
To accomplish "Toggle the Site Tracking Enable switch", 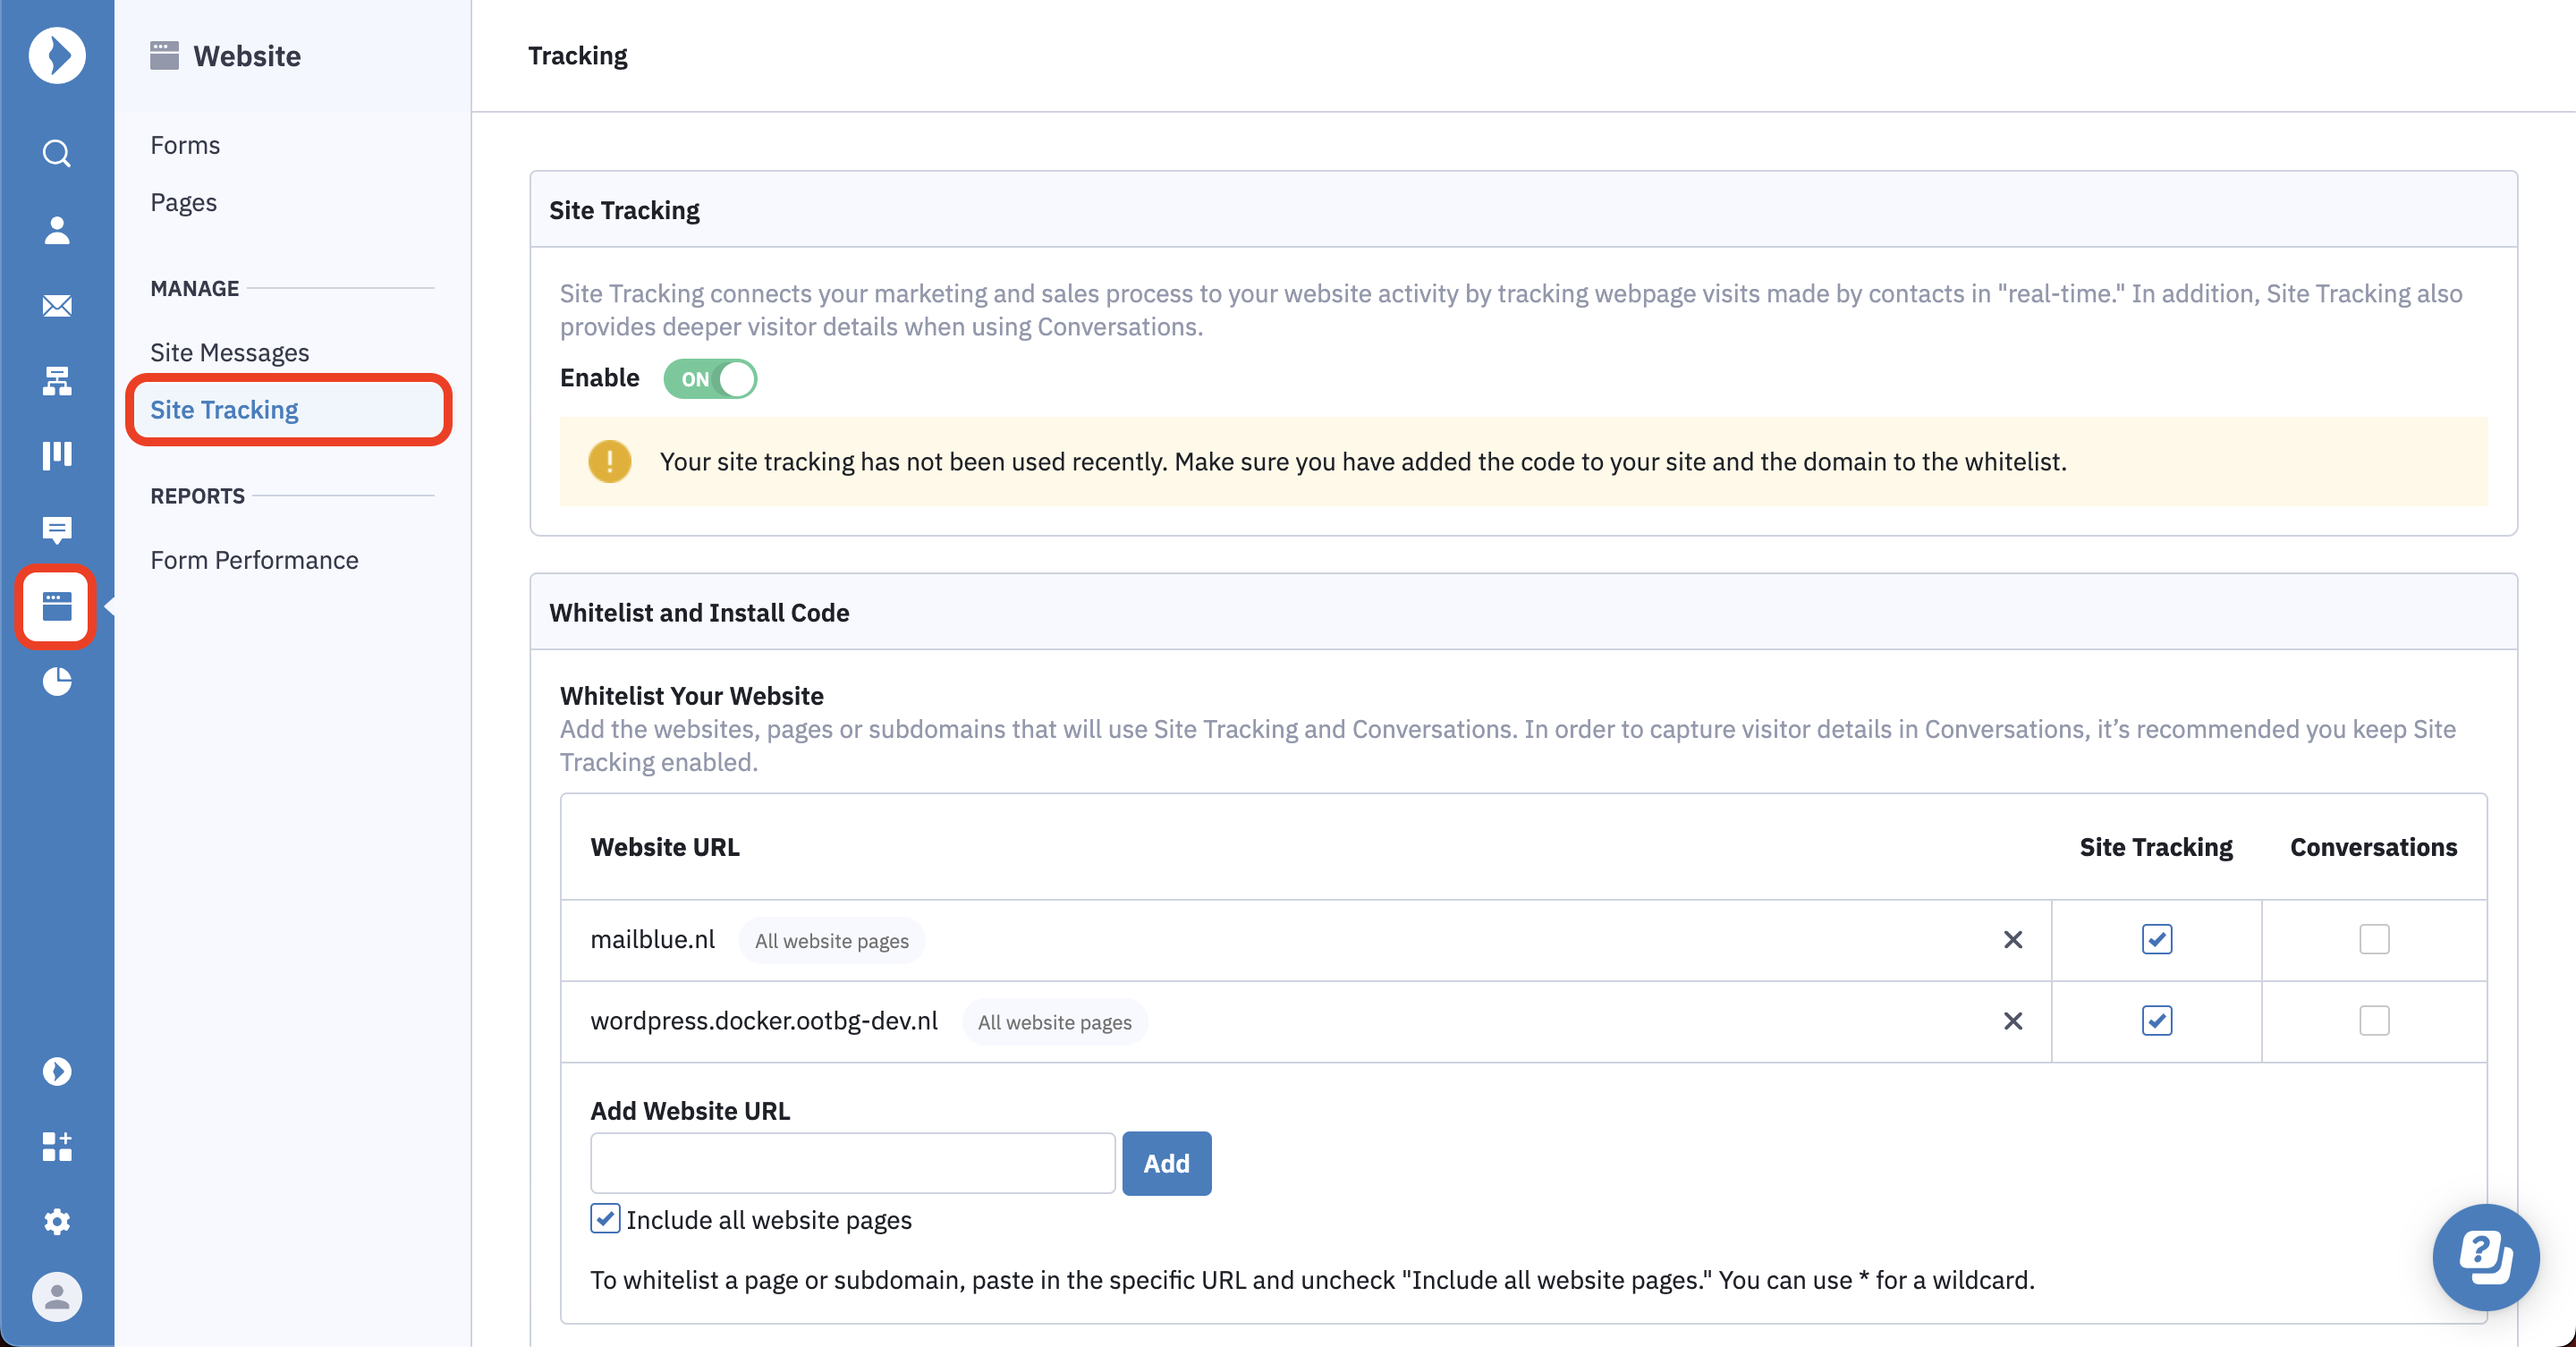I will tap(710, 379).
